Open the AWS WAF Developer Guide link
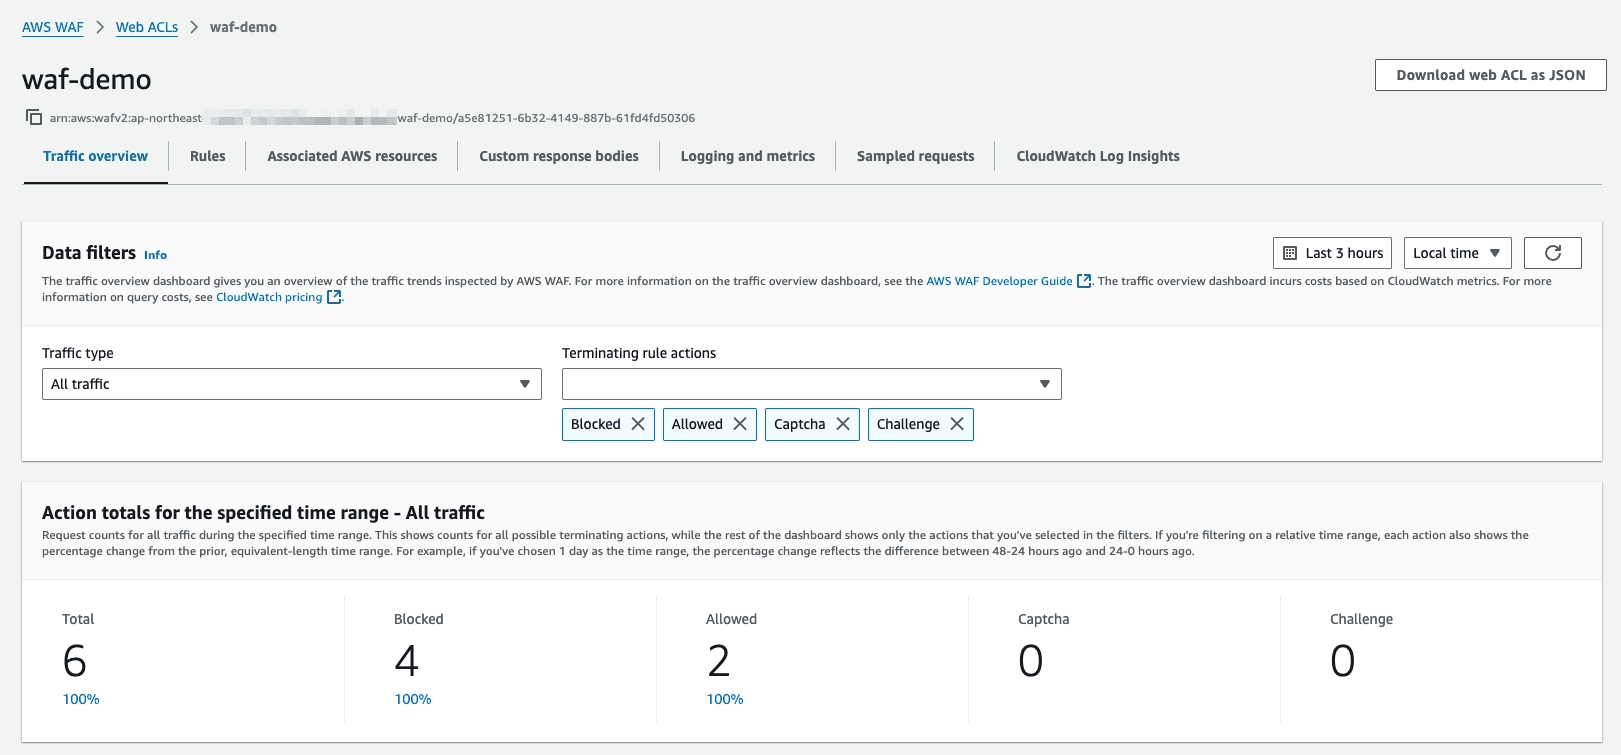Image resolution: width=1621 pixels, height=755 pixels. point(1008,281)
